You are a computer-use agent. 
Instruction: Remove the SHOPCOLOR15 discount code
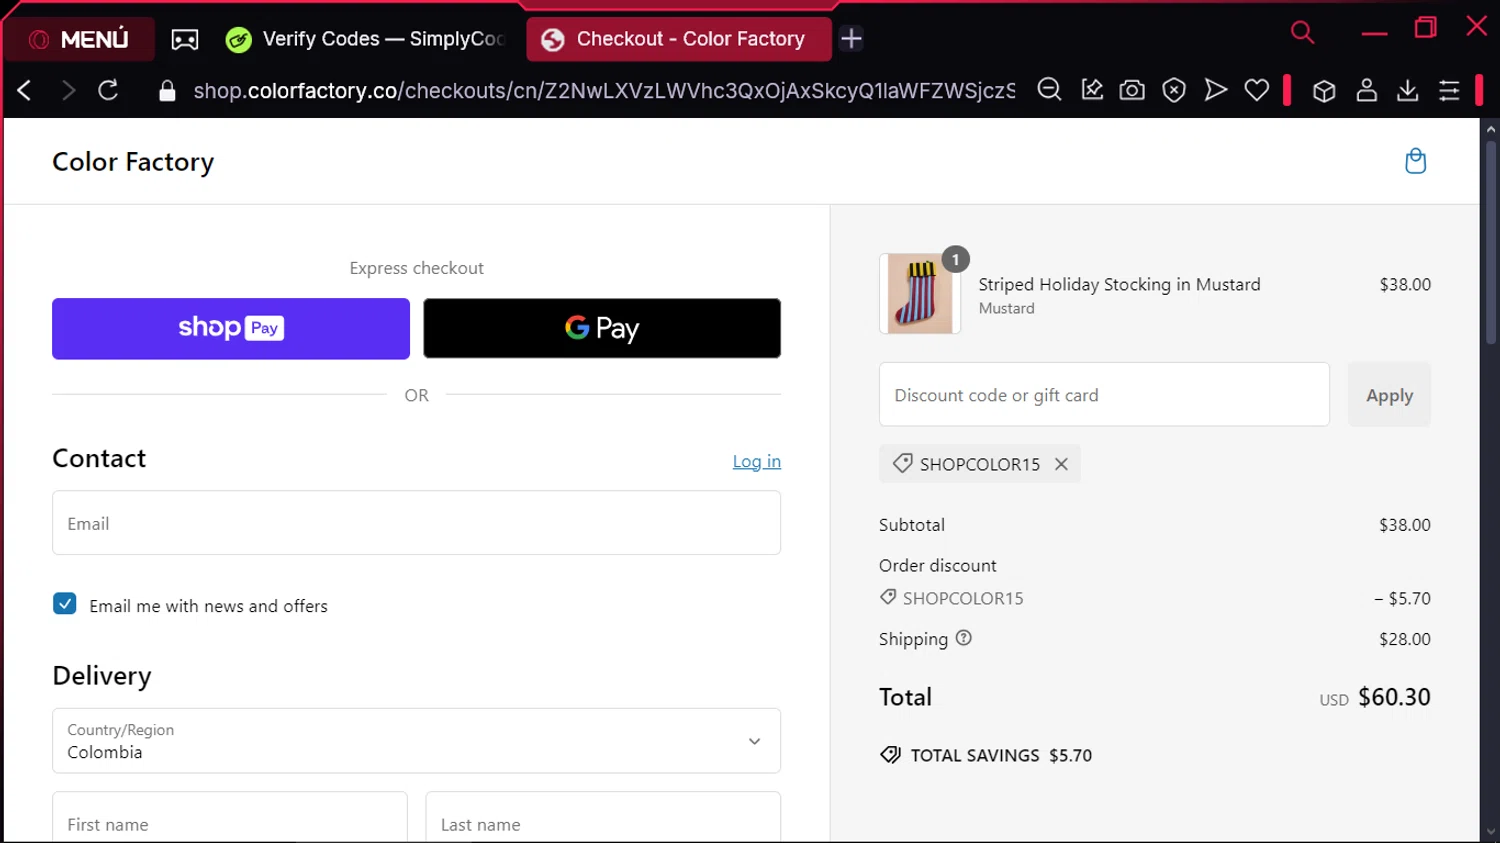[1061, 464]
